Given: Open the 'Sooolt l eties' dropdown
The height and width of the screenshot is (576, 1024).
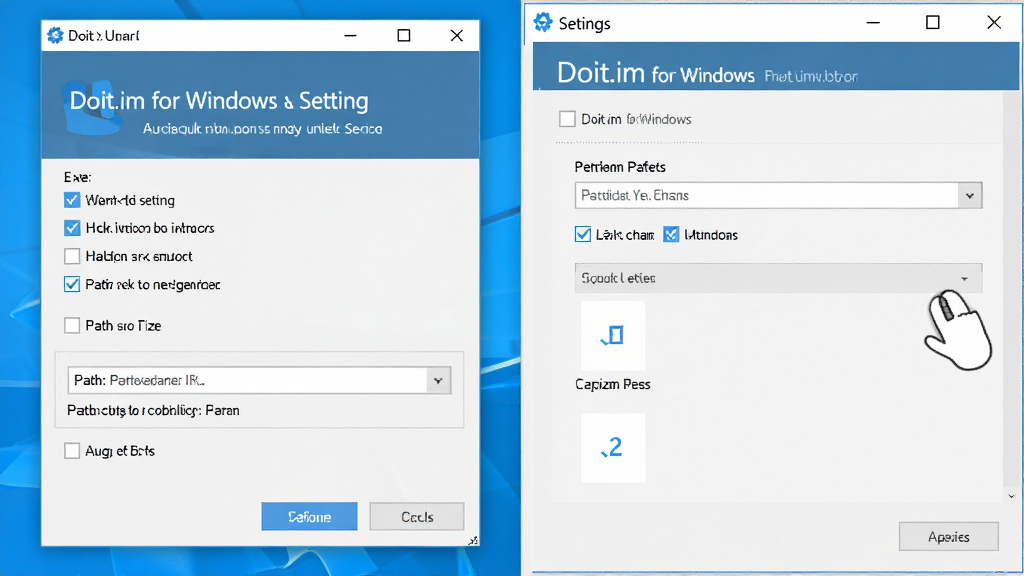Looking at the screenshot, I should point(778,278).
